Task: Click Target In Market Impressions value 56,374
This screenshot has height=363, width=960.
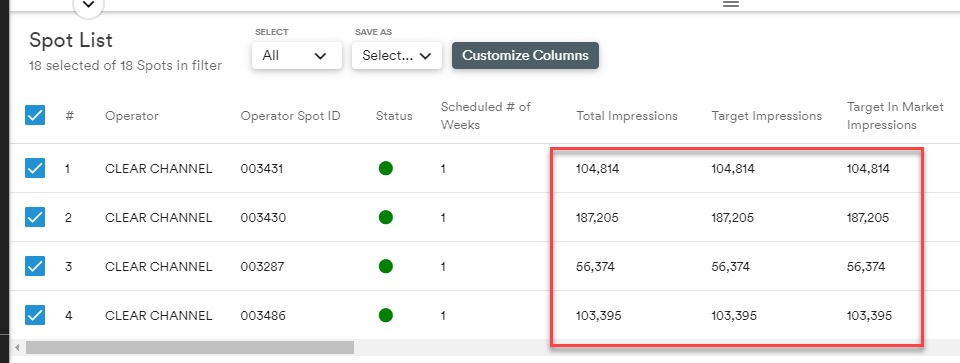Action: coord(866,267)
